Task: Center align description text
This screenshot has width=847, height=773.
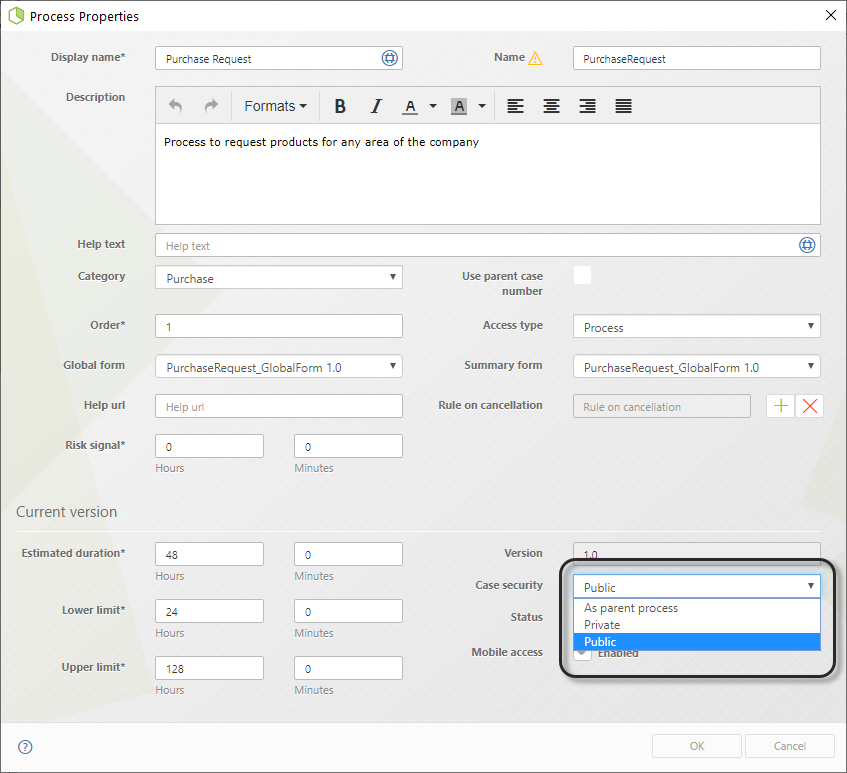Action: click(x=551, y=106)
